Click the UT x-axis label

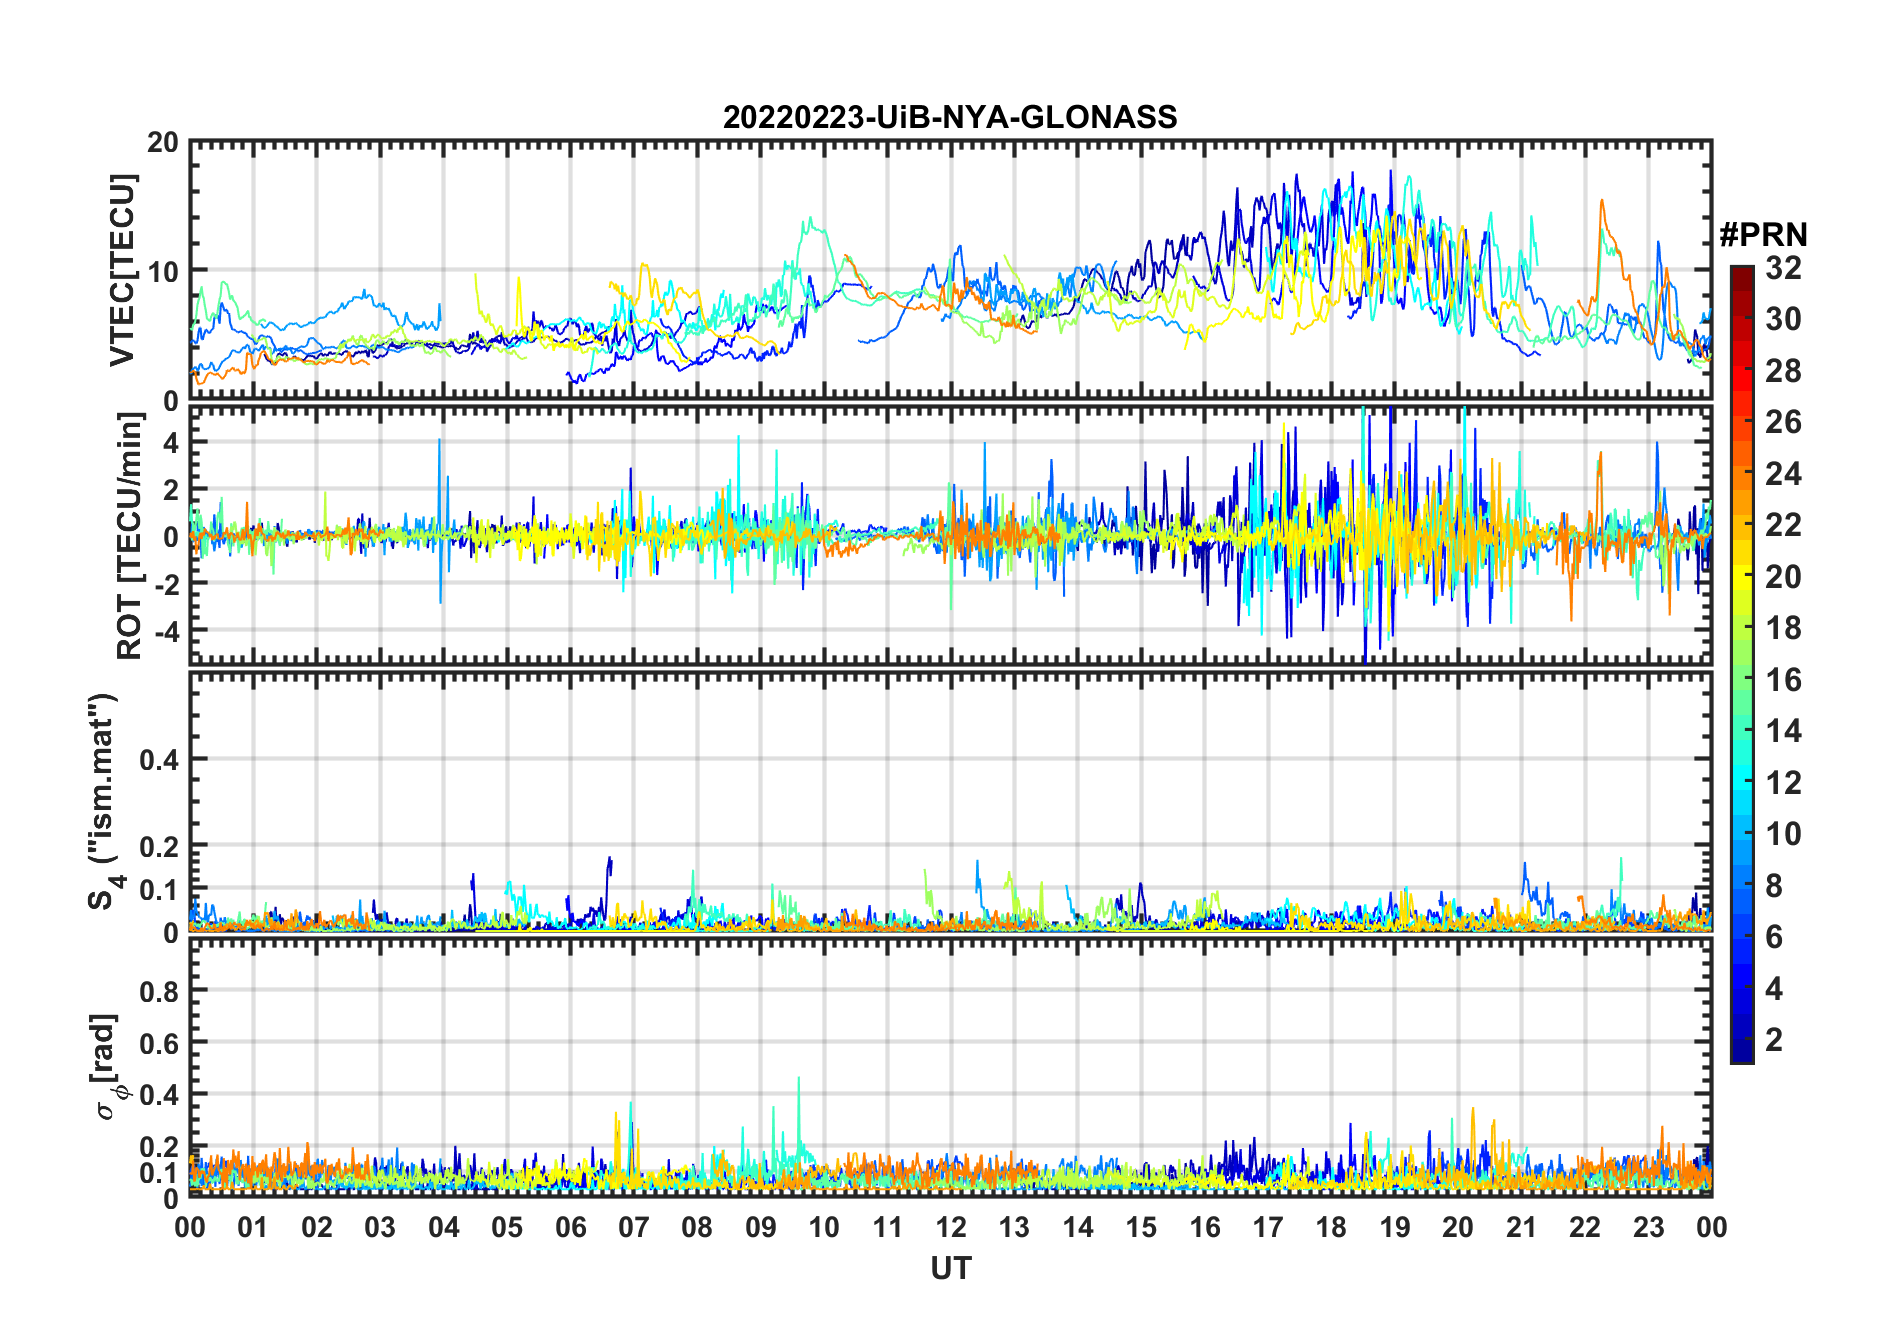tap(950, 1268)
